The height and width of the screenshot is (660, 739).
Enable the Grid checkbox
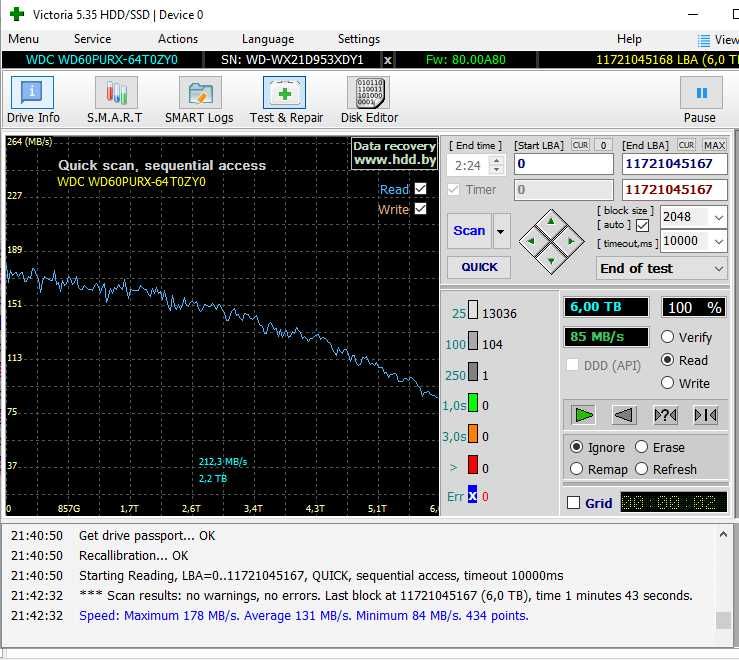(573, 503)
